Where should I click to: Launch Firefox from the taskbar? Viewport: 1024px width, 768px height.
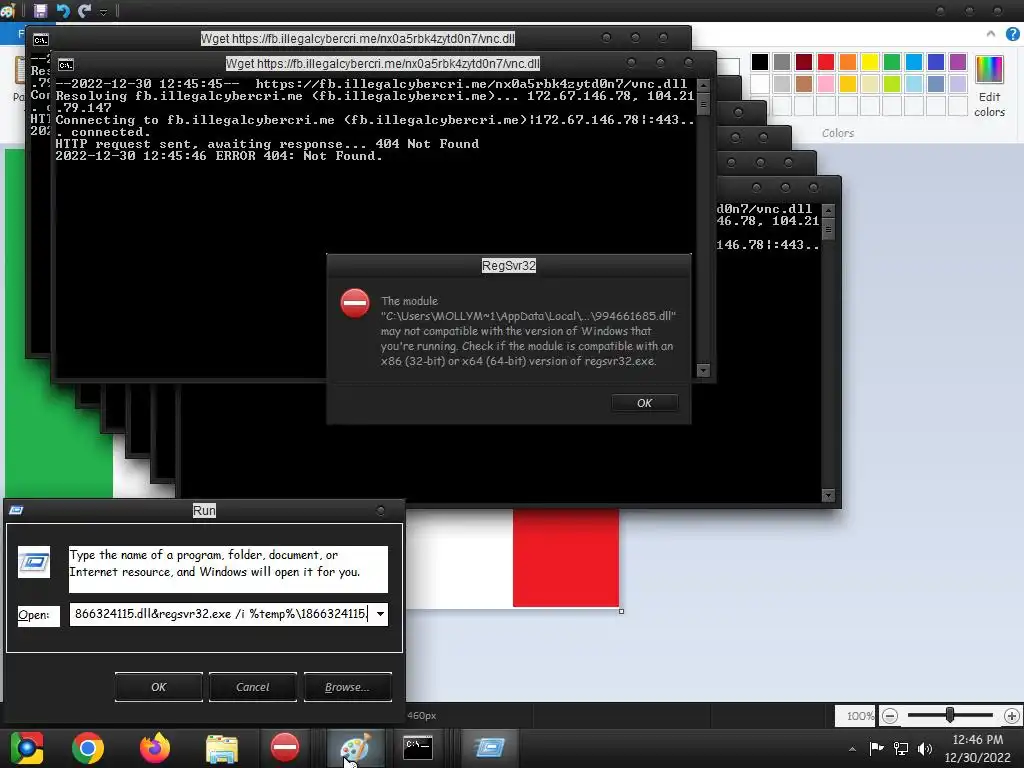[x=155, y=748]
